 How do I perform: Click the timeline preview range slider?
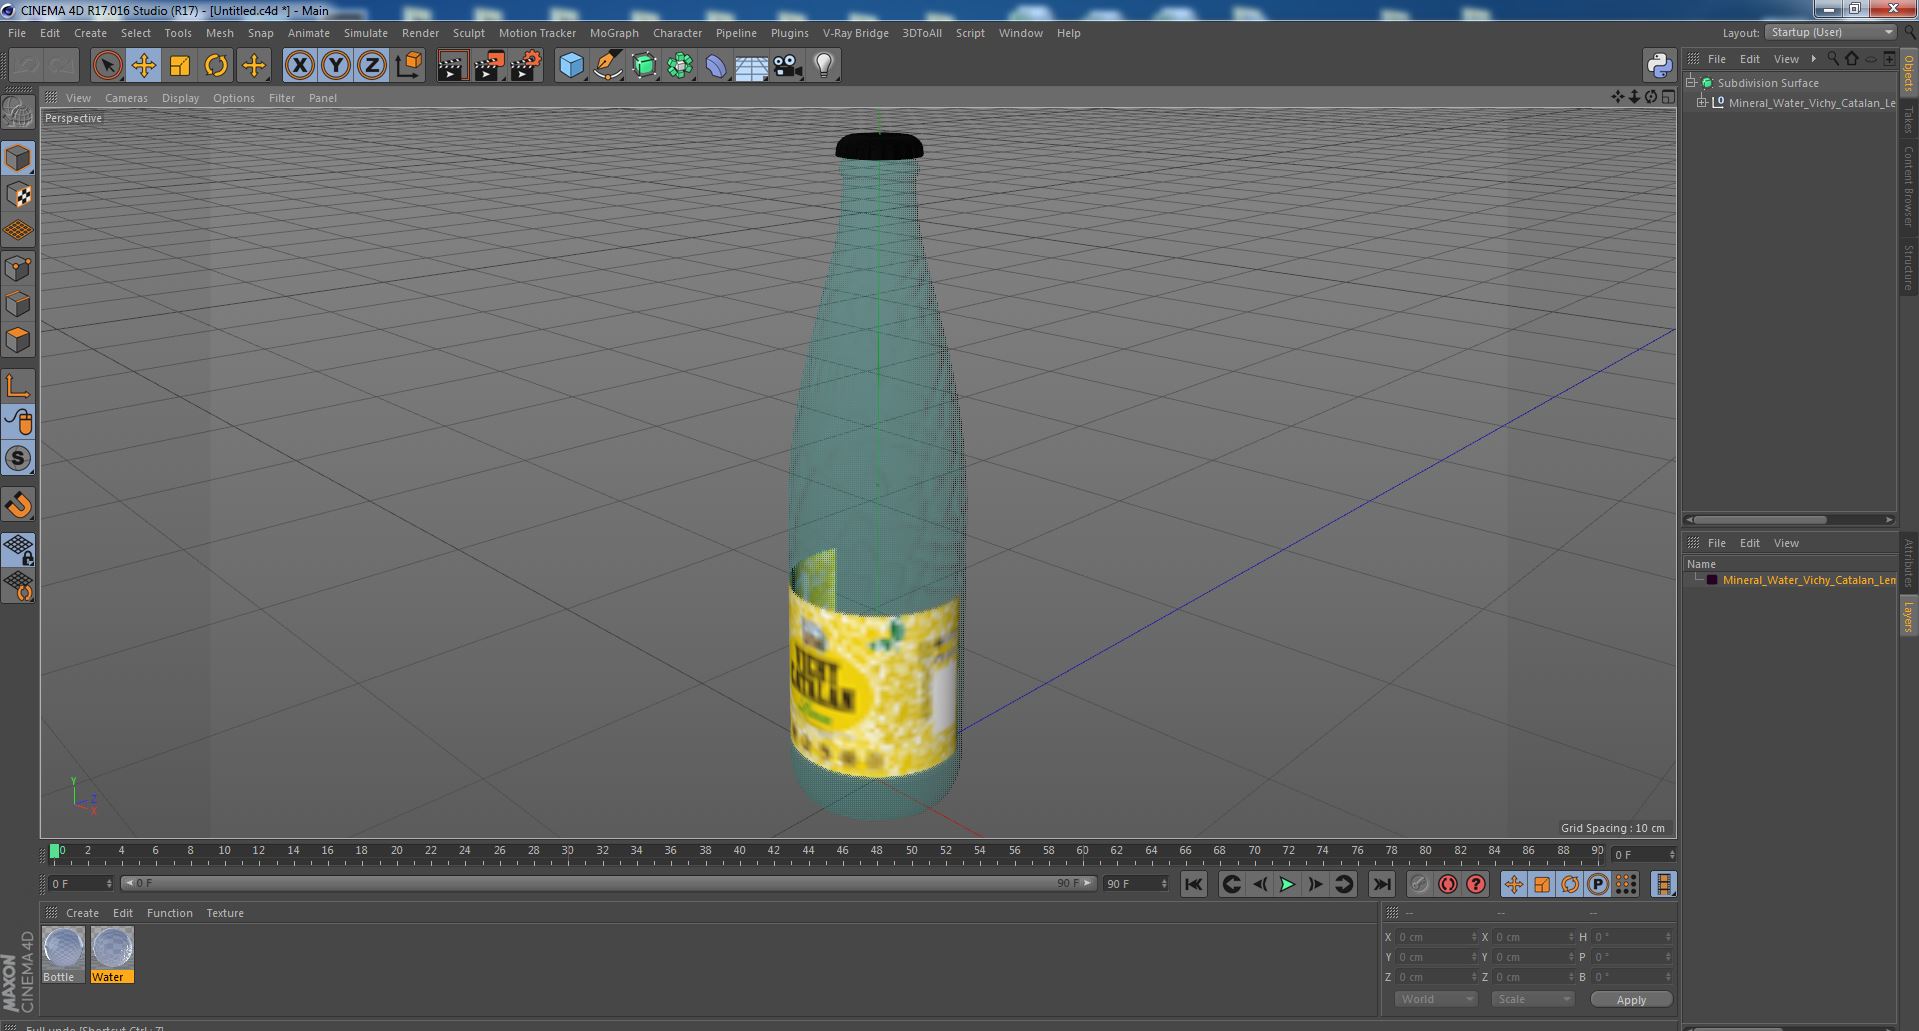[x=607, y=883]
